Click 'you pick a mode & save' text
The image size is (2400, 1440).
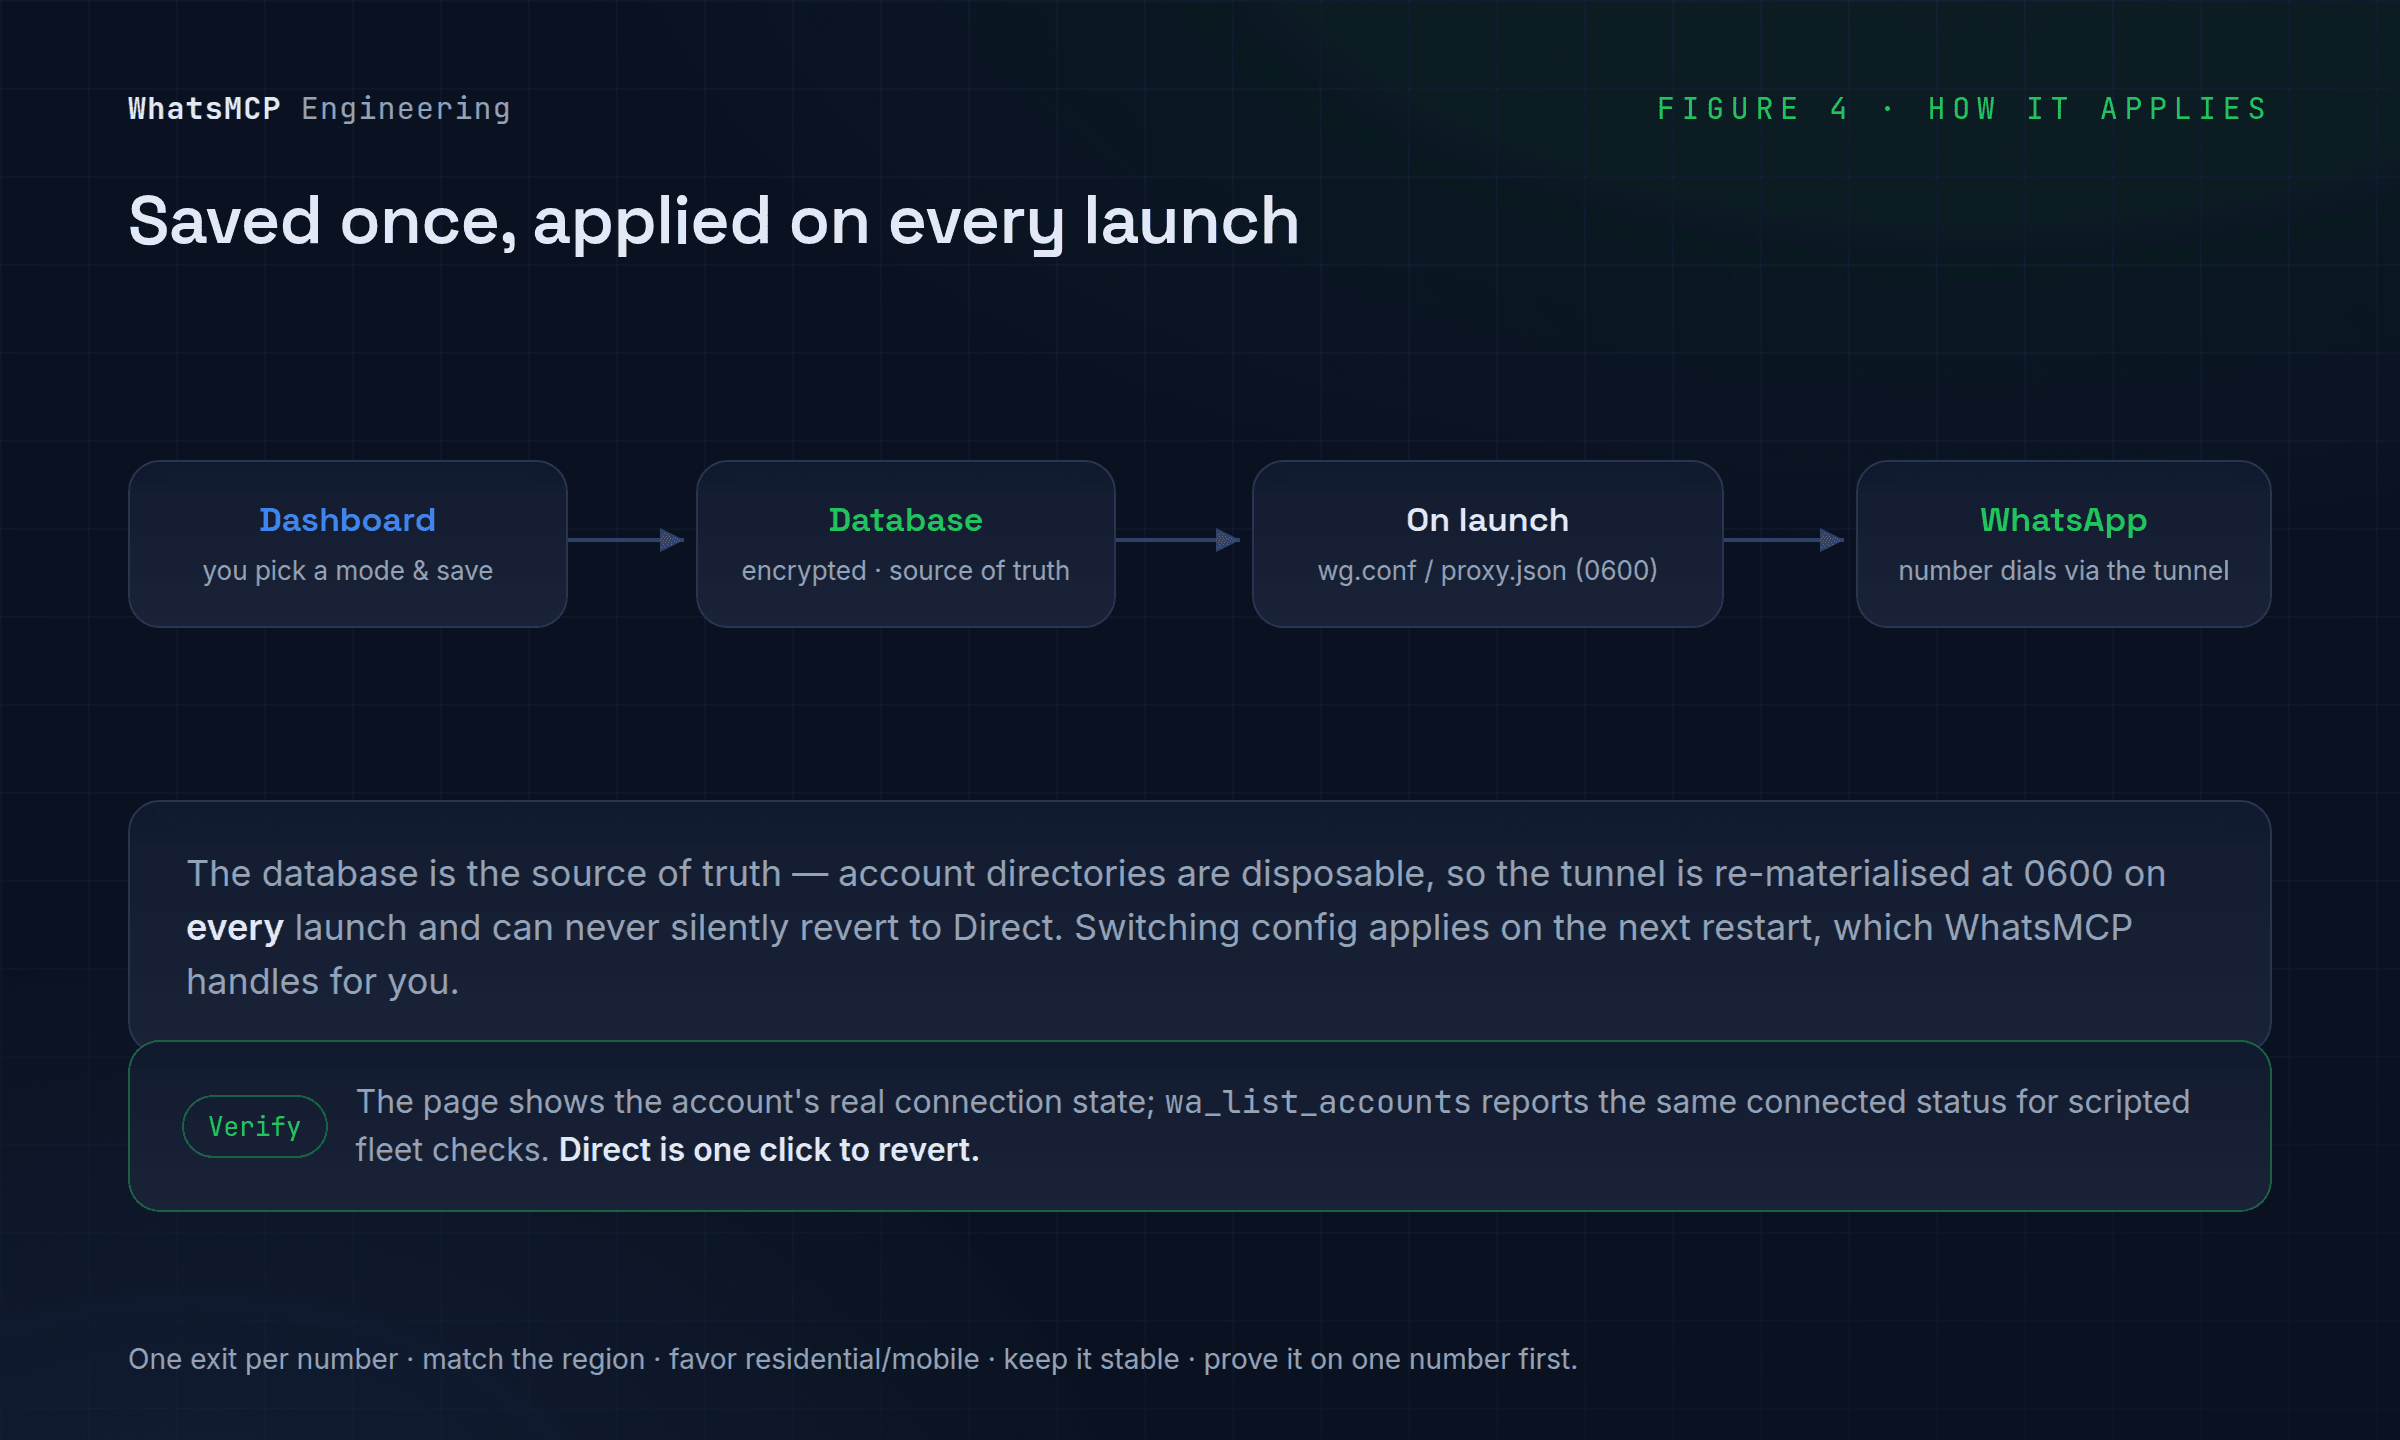[x=348, y=570]
